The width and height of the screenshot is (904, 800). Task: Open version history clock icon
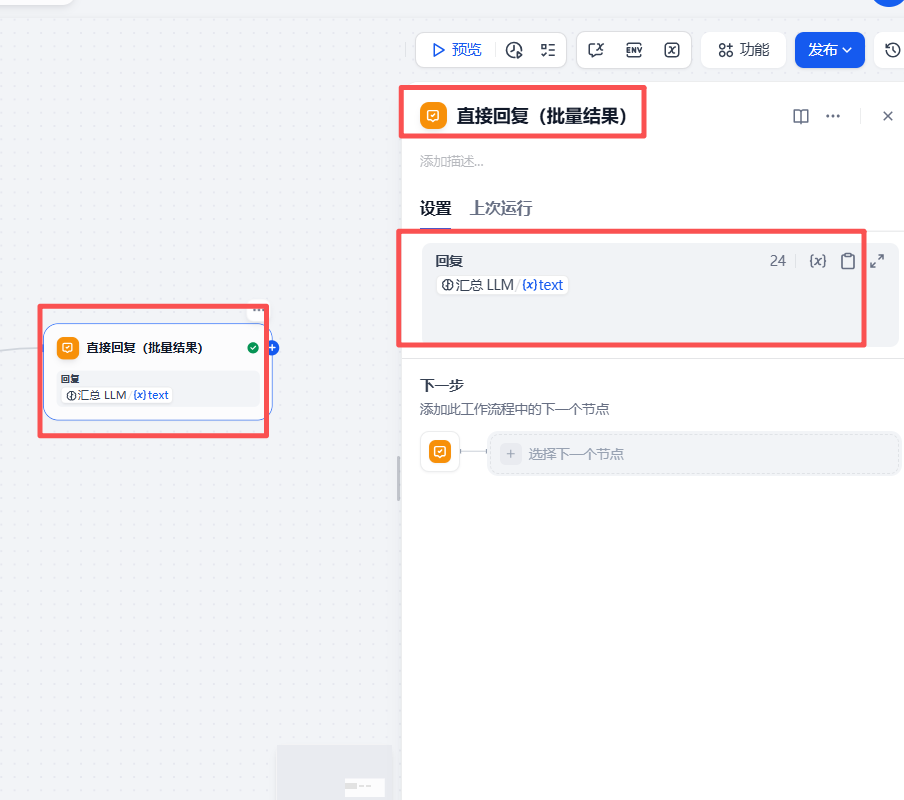[x=892, y=50]
